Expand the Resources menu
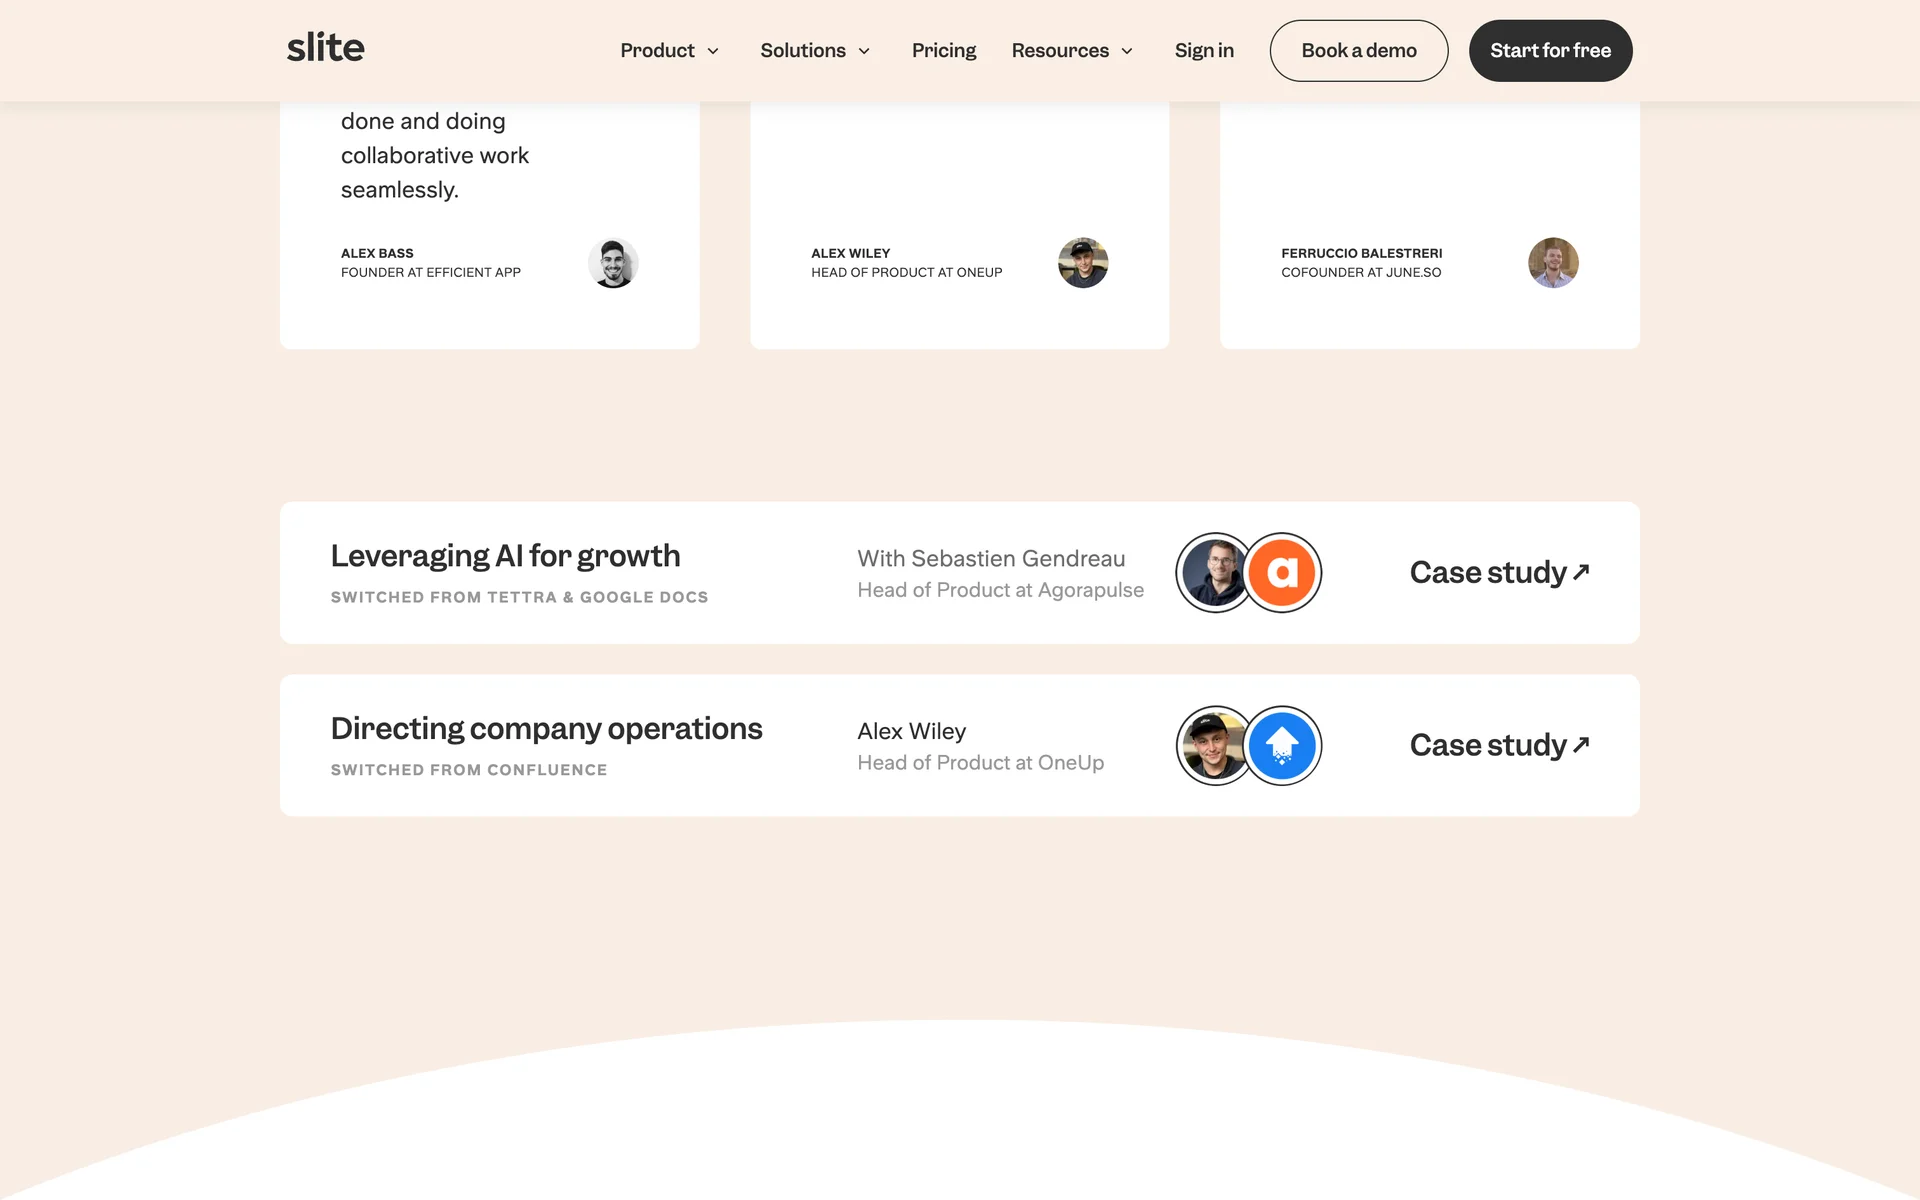This screenshot has width=1920, height=1200. point(1072,51)
